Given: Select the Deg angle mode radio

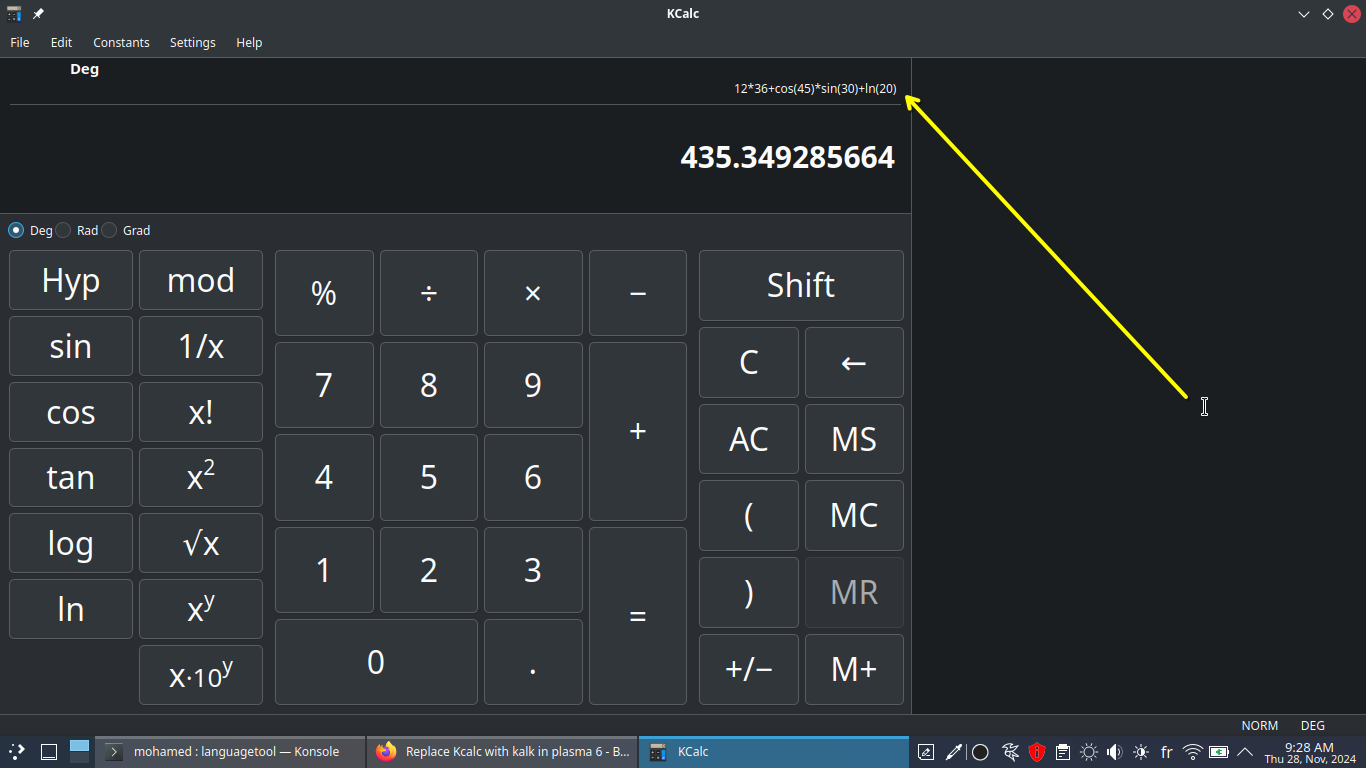Looking at the screenshot, I should click(30, 230).
